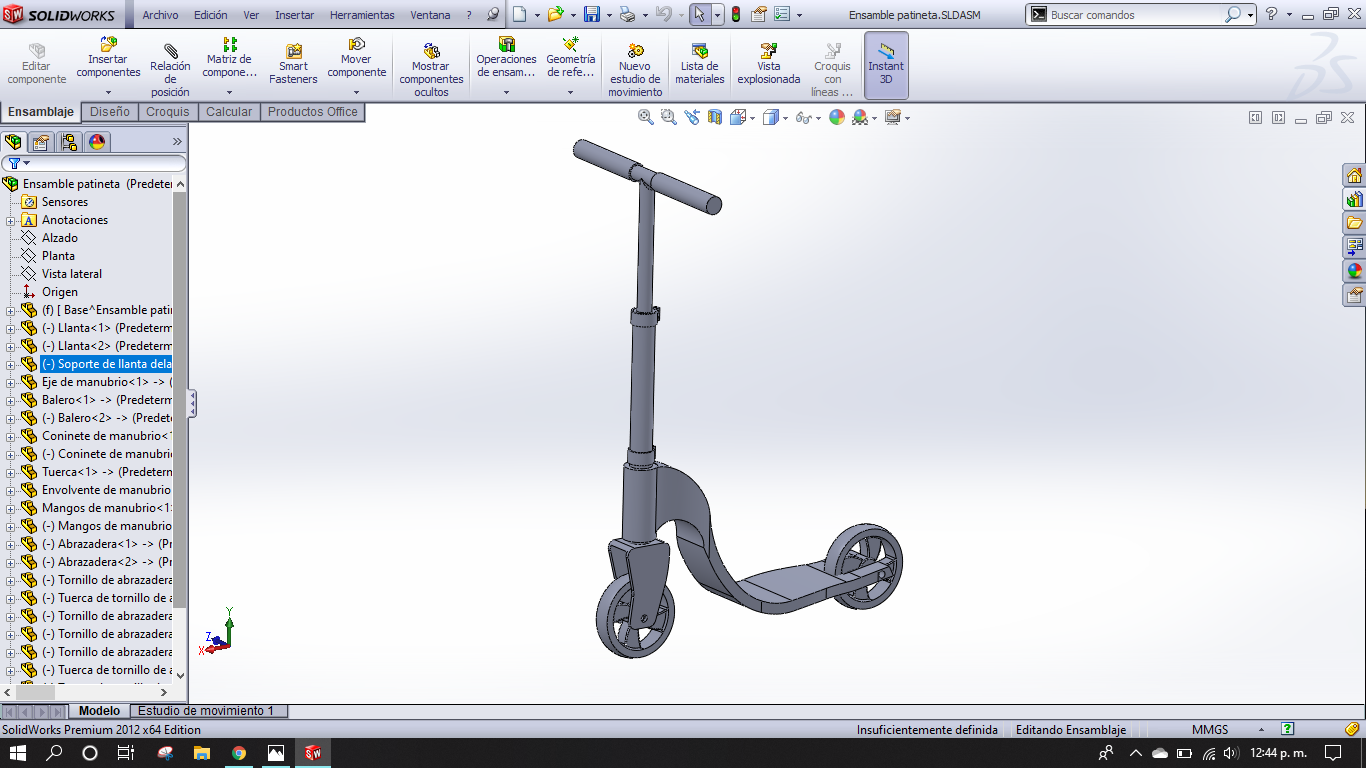Open the Archivo menu
Image resolution: width=1366 pixels, height=768 pixels.
[x=160, y=15]
